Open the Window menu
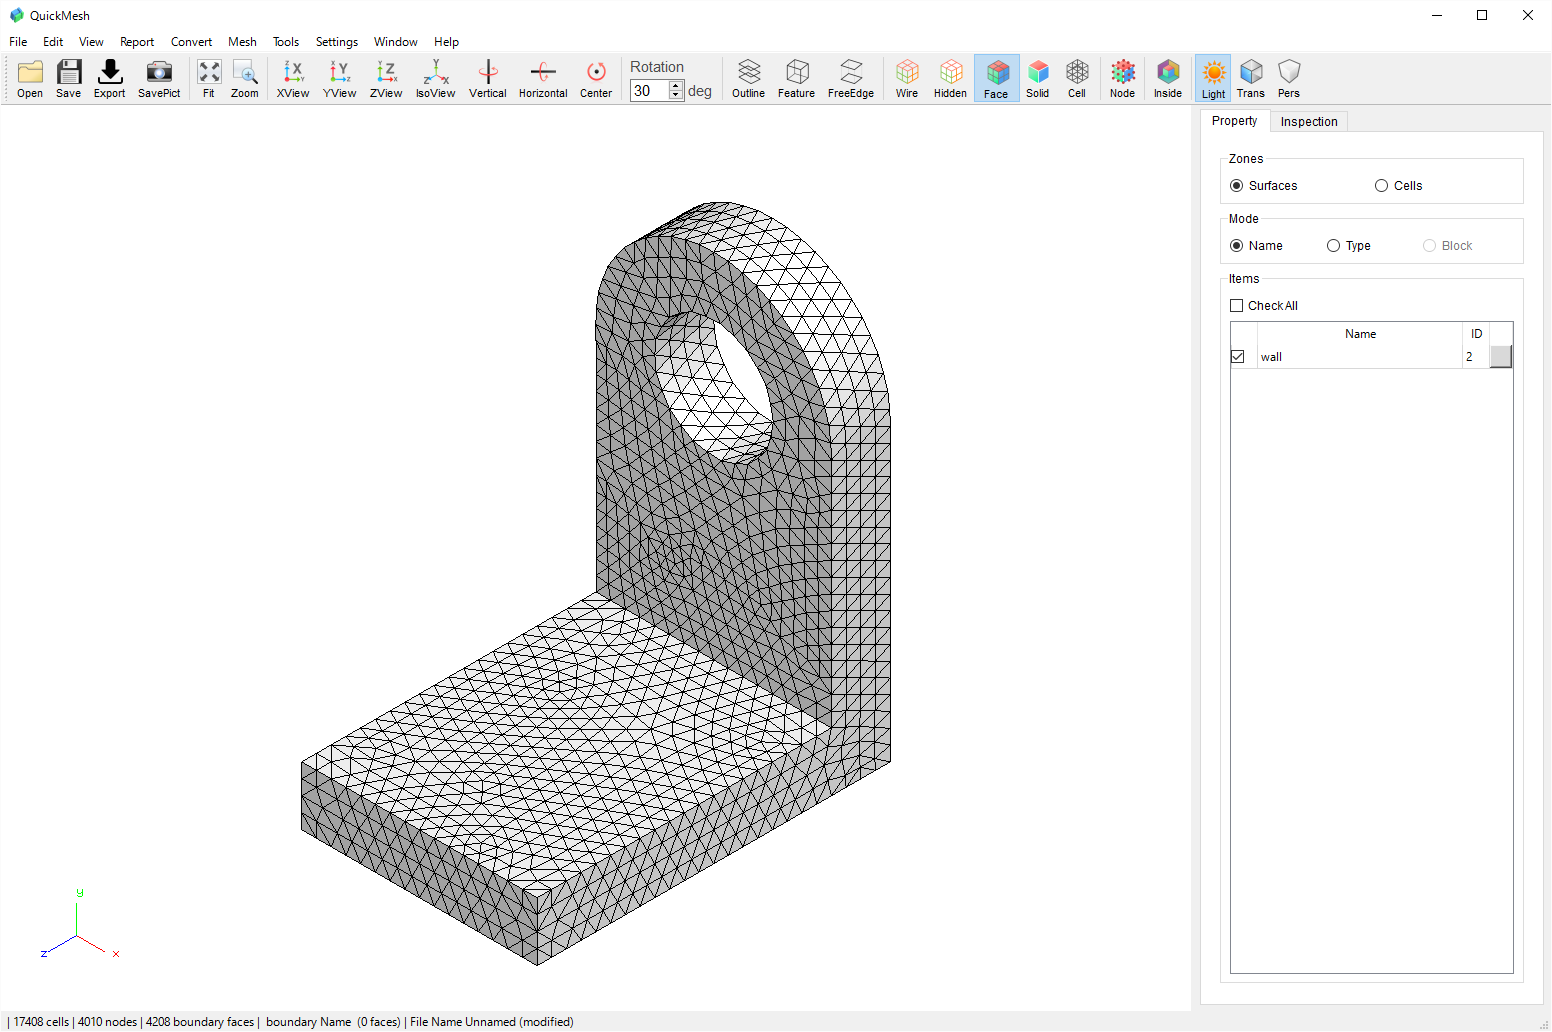This screenshot has width=1552, height=1032. click(396, 42)
